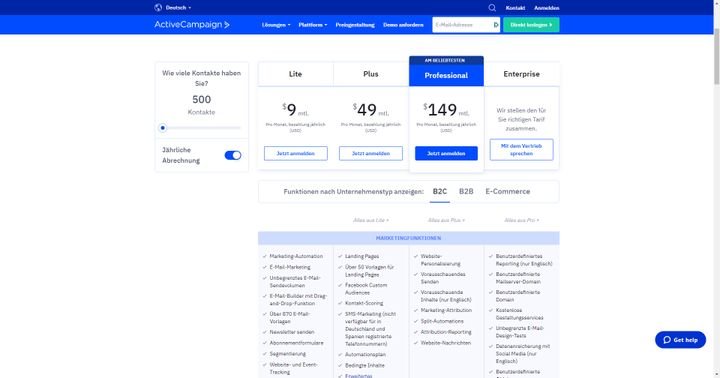The height and width of the screenshot is (378, 720).
Task: Open Demo anfordern in navigation
Action: click(x=403, y=25)
